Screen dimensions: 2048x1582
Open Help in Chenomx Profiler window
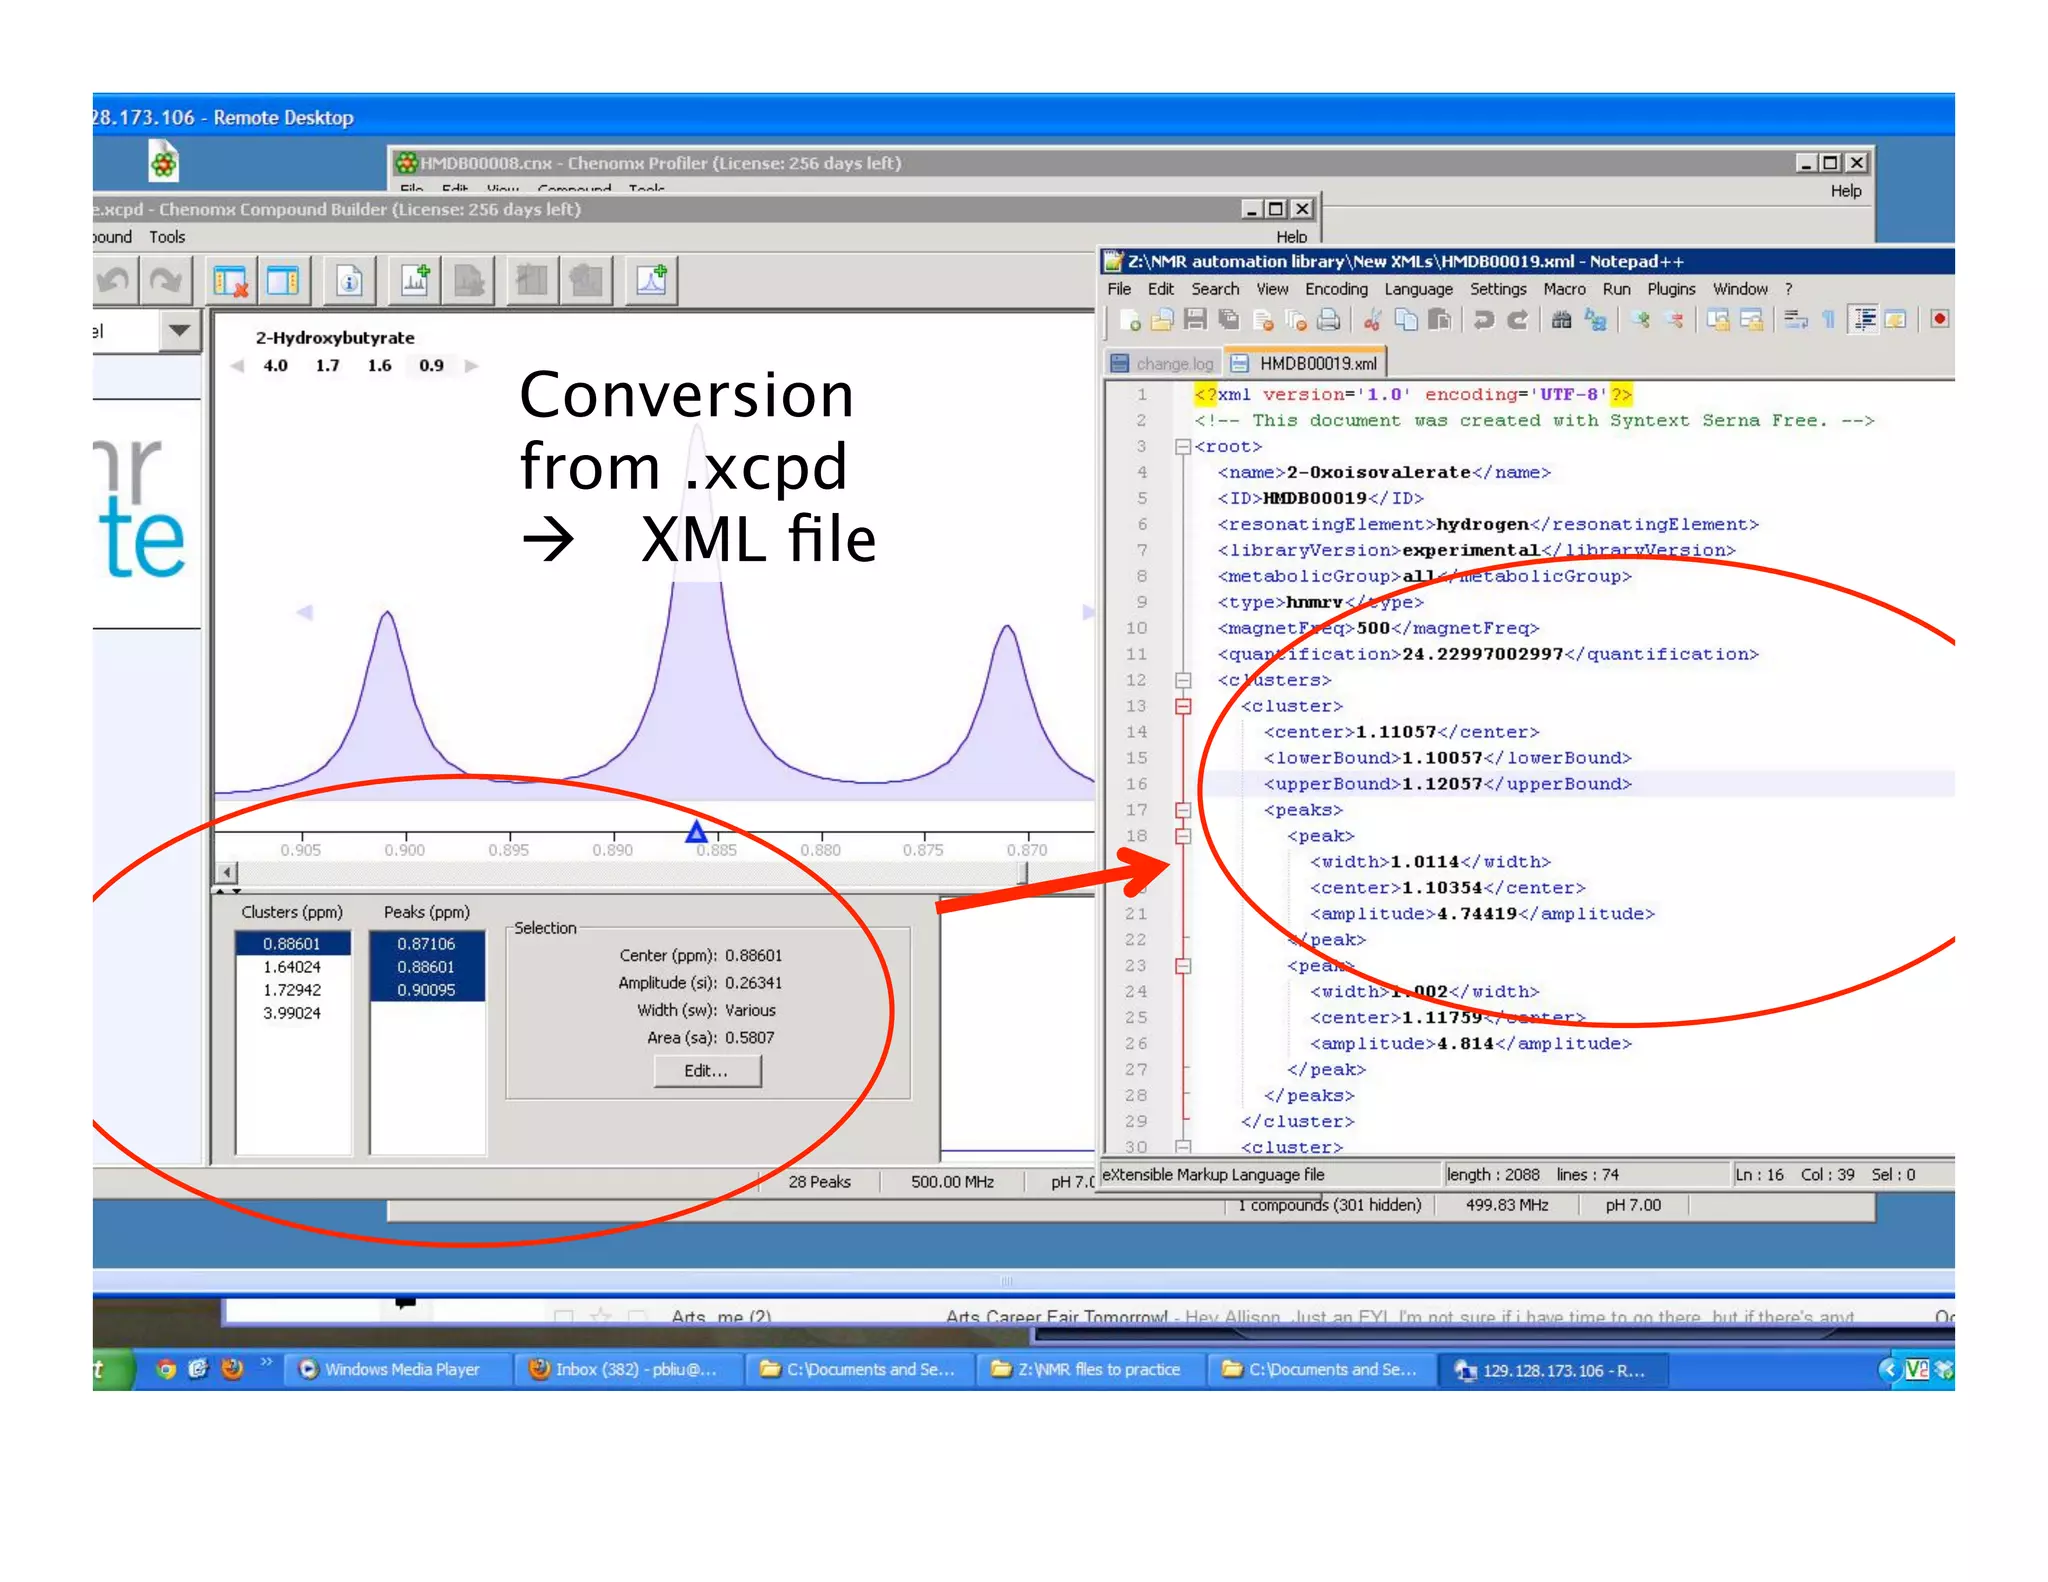pyautogui.click(x=1846, y=191)
